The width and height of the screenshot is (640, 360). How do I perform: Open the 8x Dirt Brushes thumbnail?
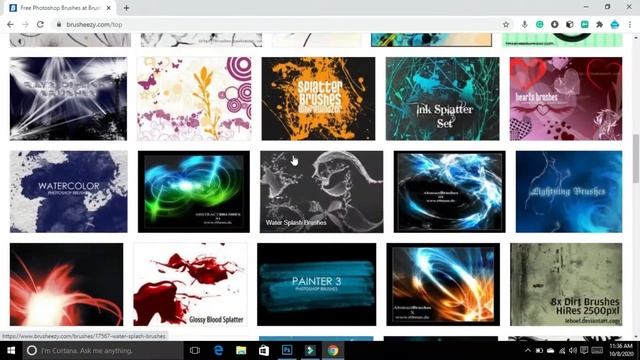pyautogui.click(x=566, y=284)
